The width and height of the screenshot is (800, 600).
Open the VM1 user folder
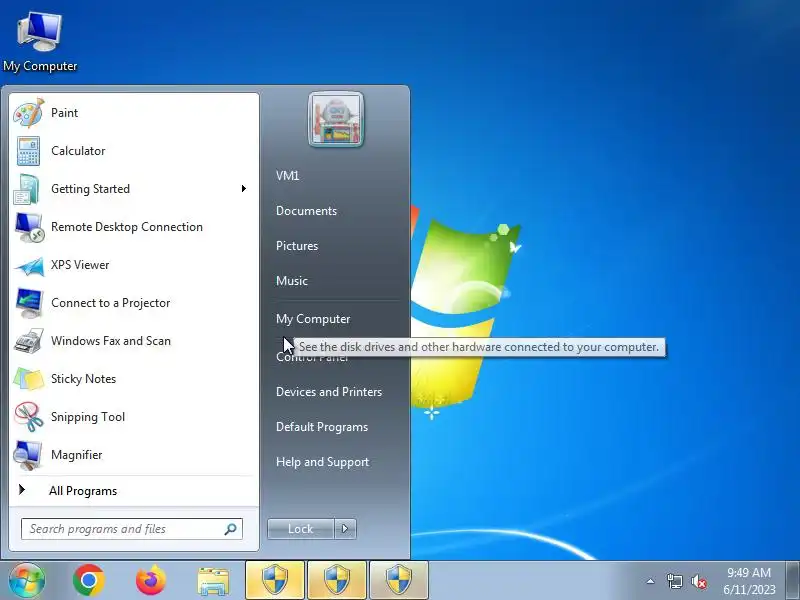tap(287, 176)
